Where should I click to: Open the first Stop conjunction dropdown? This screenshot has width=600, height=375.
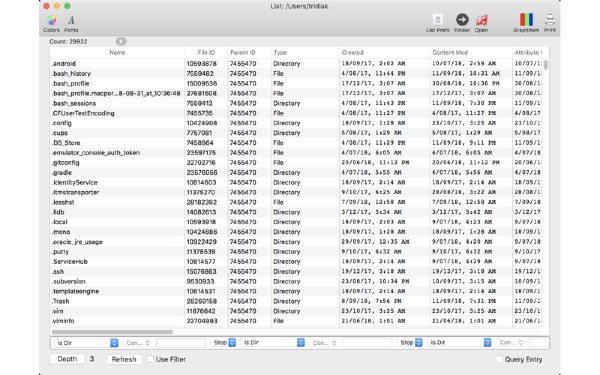[x=223, y=342]
